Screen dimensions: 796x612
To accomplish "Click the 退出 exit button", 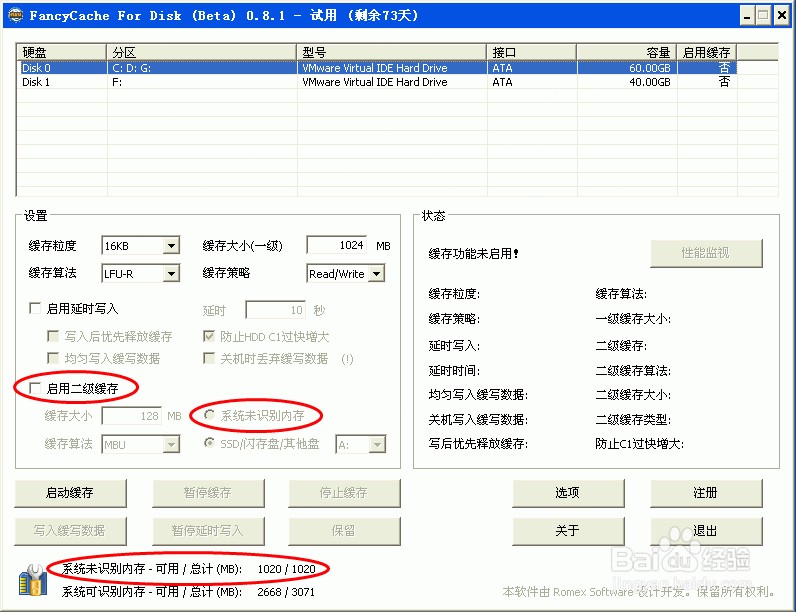I will [x=706, y=531].
